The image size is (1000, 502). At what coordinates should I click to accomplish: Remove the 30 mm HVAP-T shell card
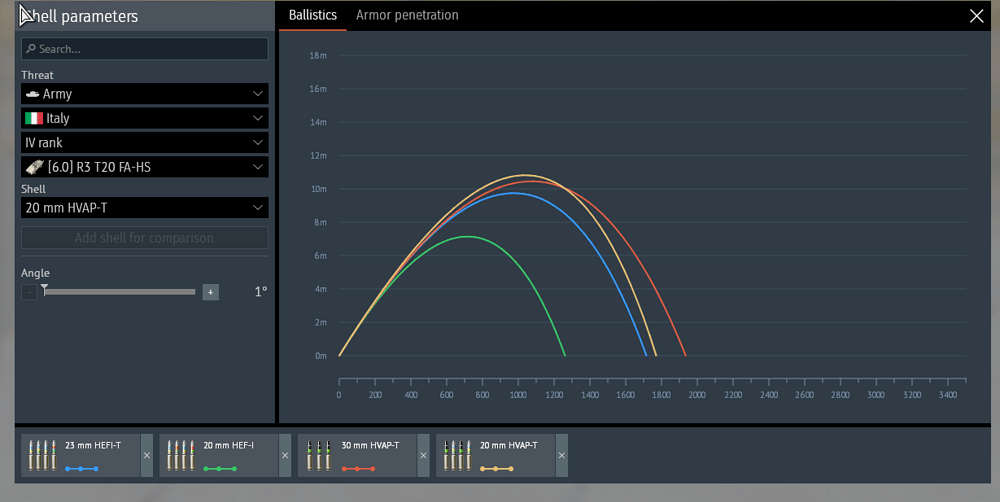click(x=423, y=455)
